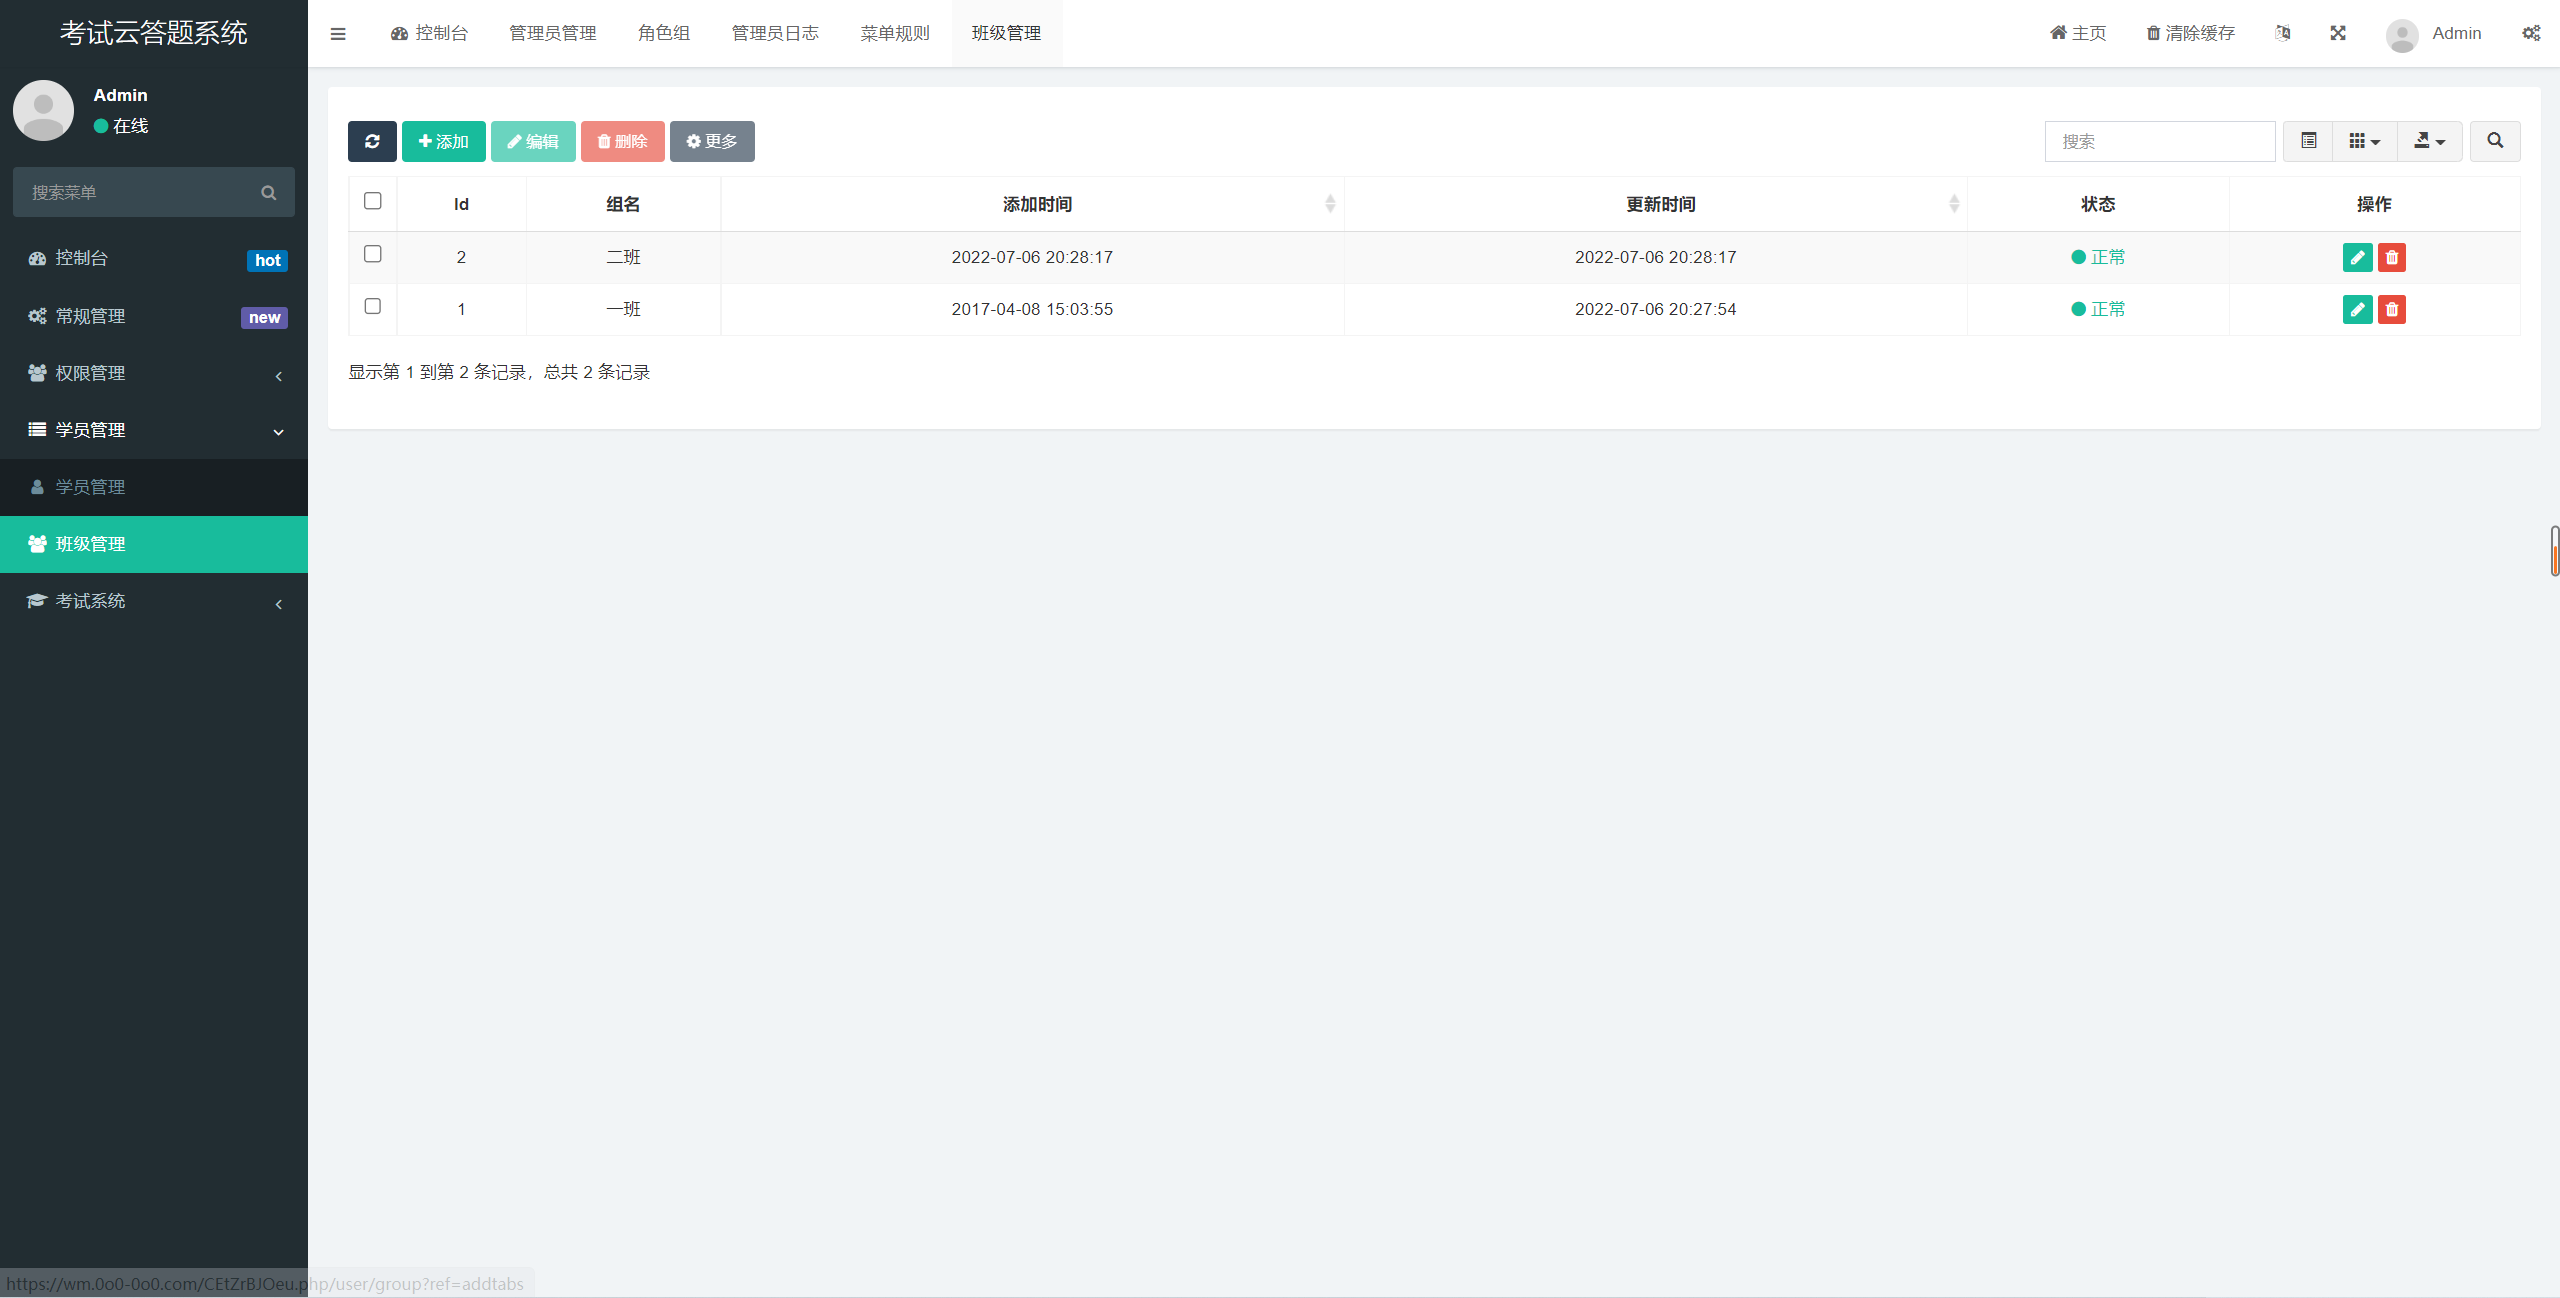Click the red delete icon for 一班
The image size is (2560, 1298).
point(2391,309)
